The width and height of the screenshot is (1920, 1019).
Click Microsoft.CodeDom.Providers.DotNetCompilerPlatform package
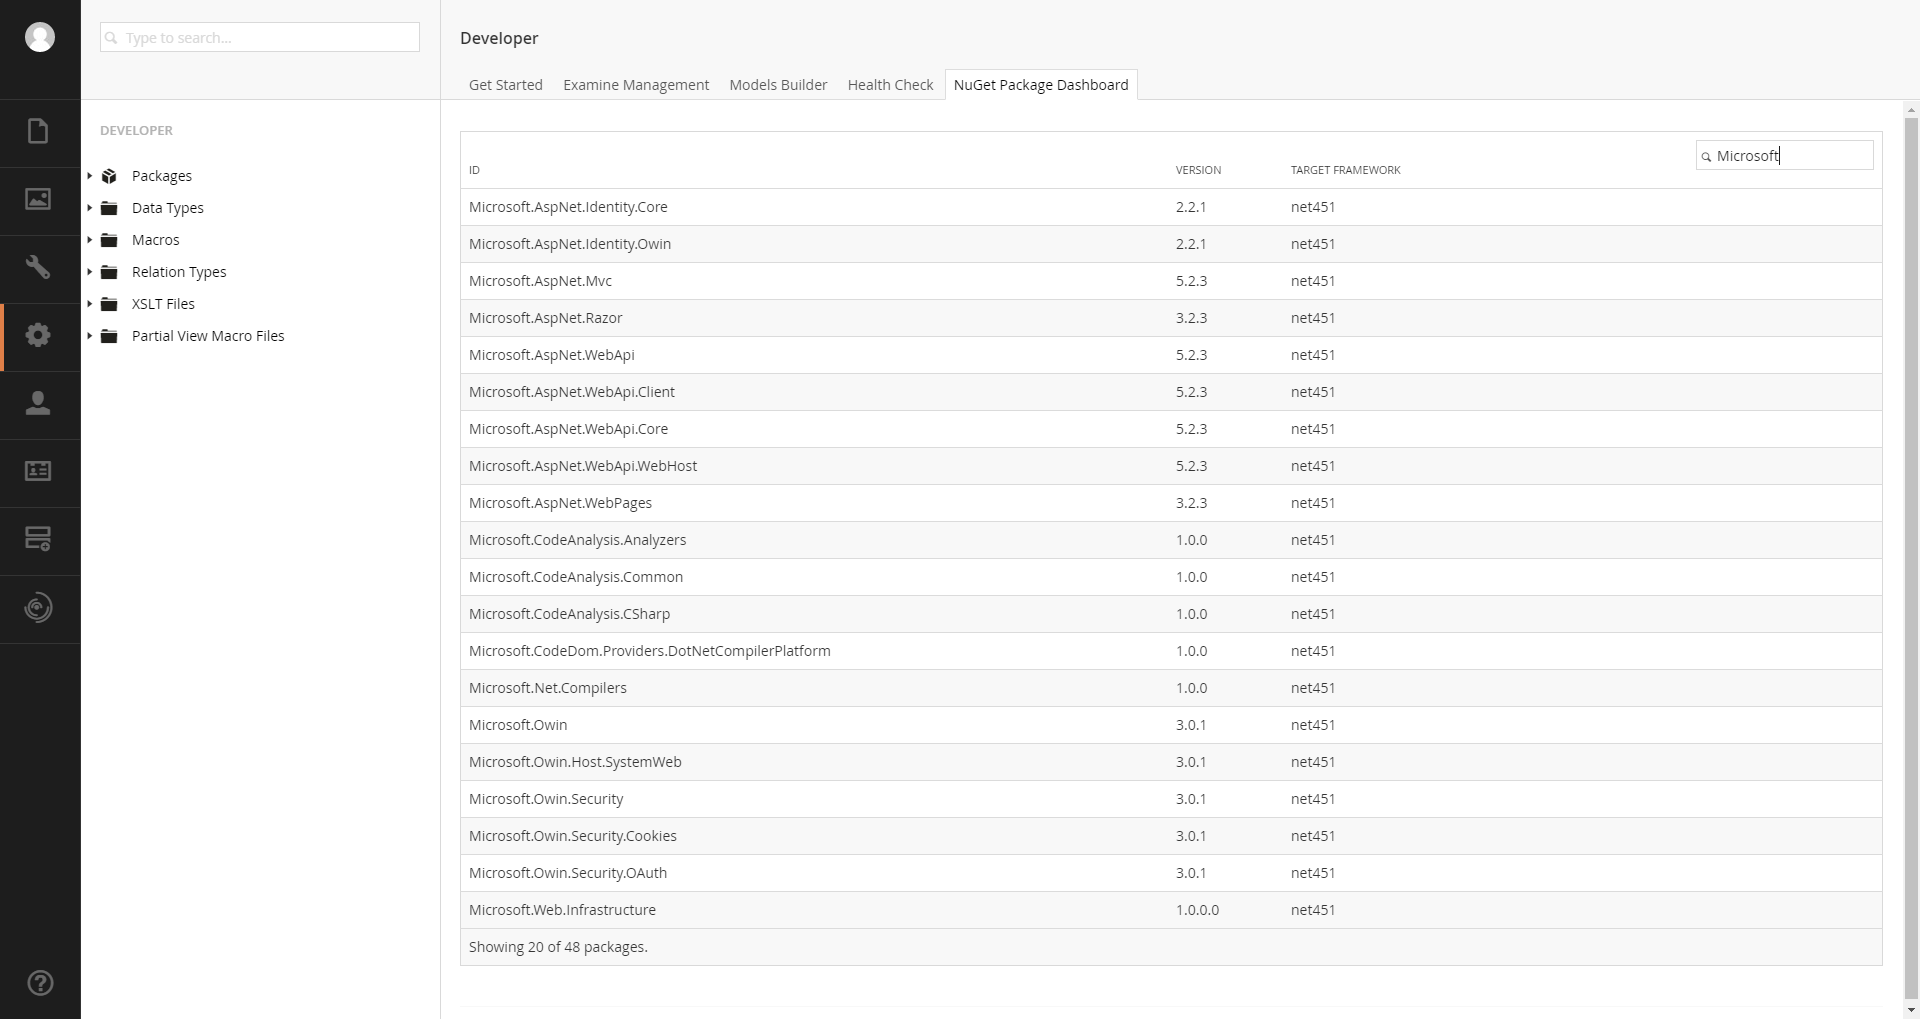tap(649, 651)
